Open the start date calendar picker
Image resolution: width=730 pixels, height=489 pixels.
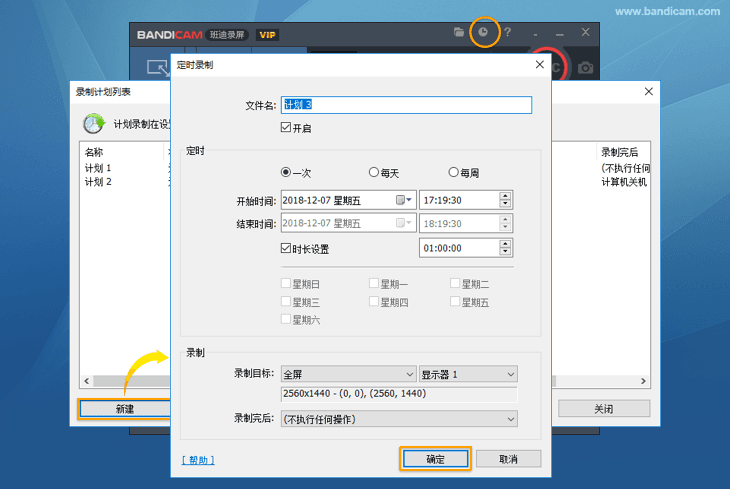coord(404,200)
